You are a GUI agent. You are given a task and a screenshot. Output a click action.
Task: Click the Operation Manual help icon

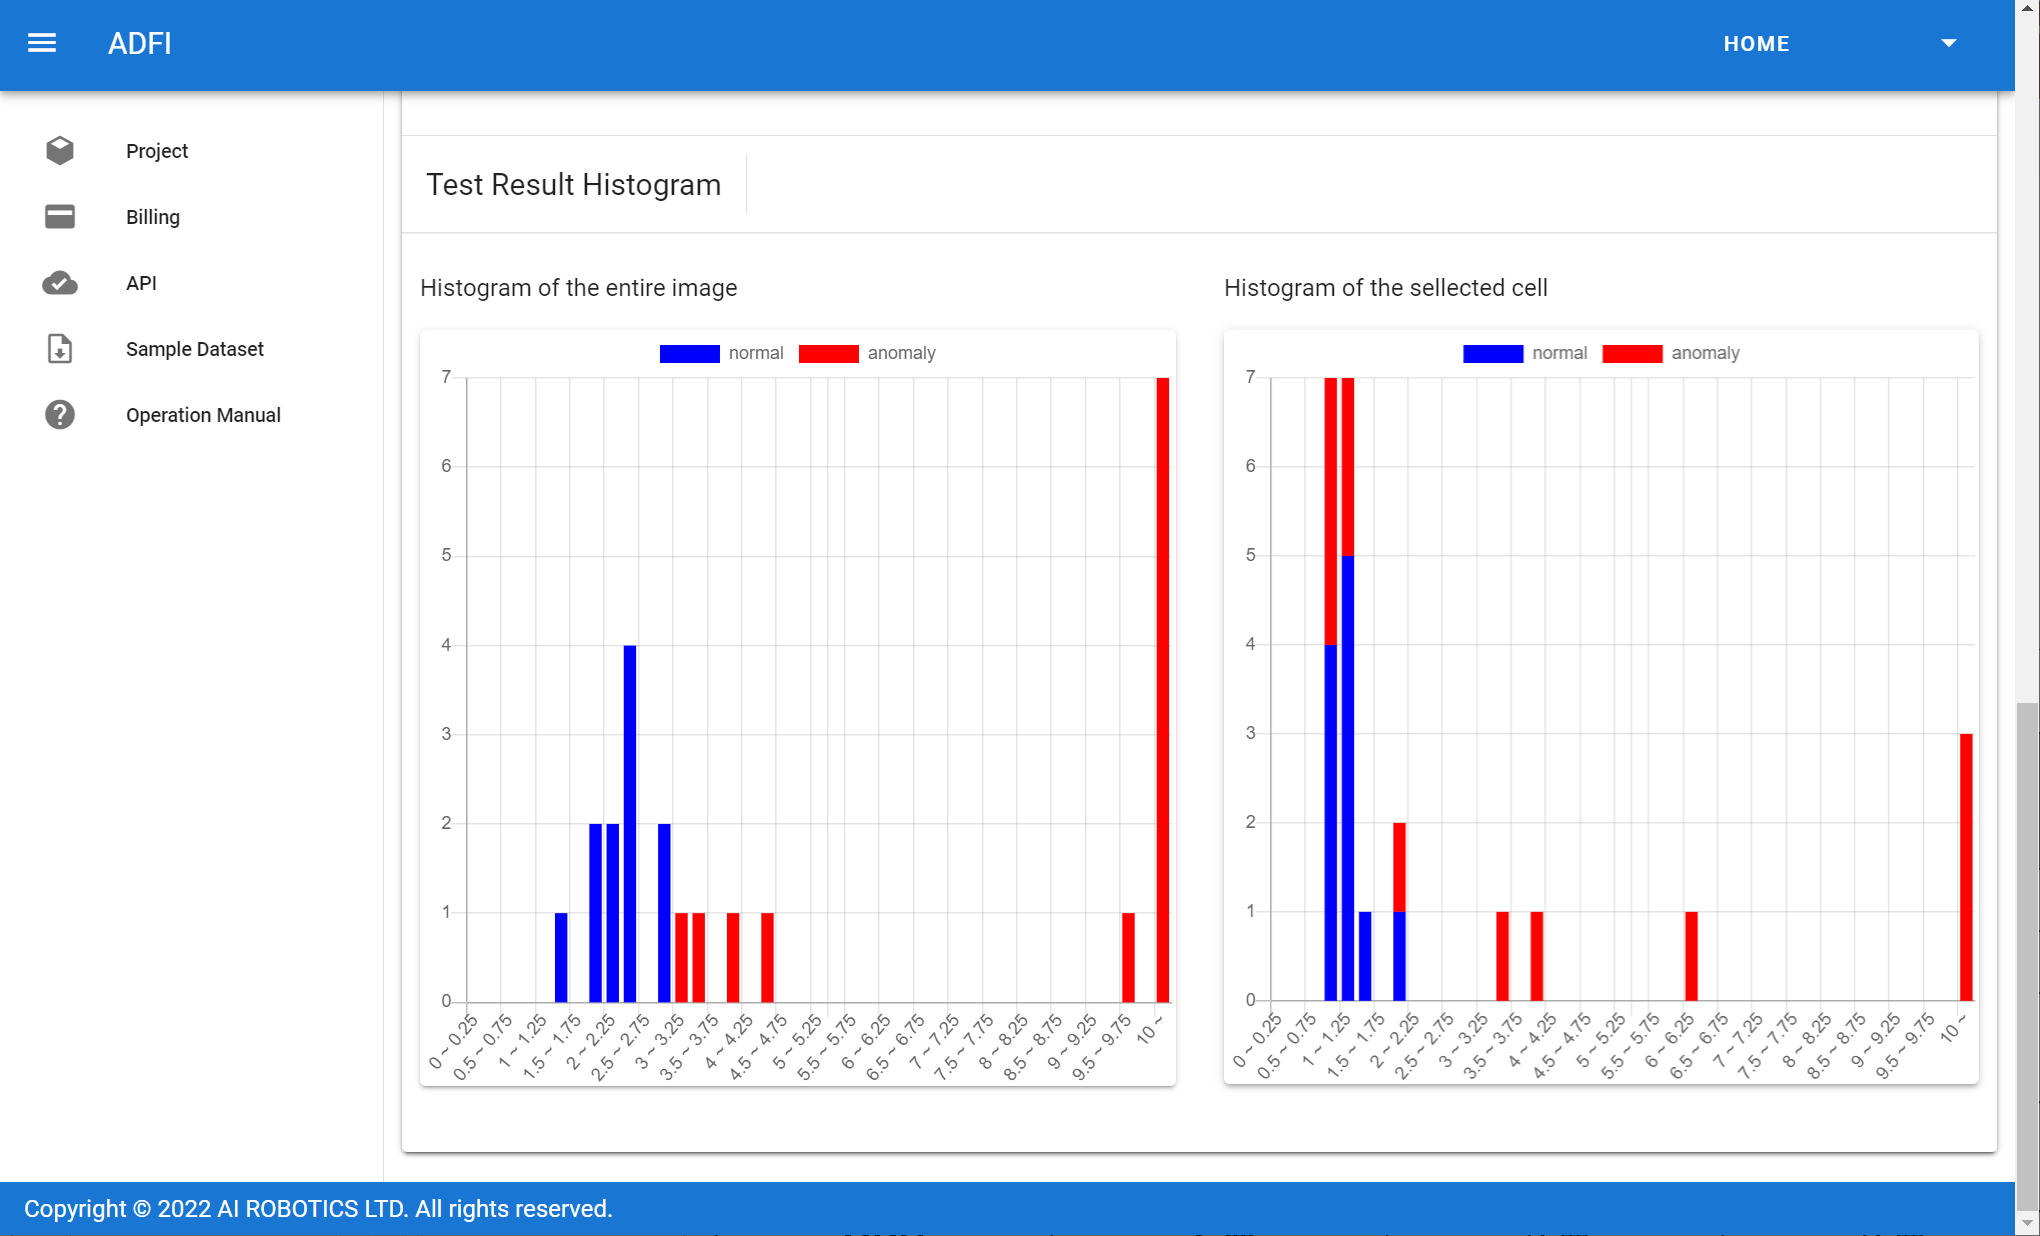[60, 415]
